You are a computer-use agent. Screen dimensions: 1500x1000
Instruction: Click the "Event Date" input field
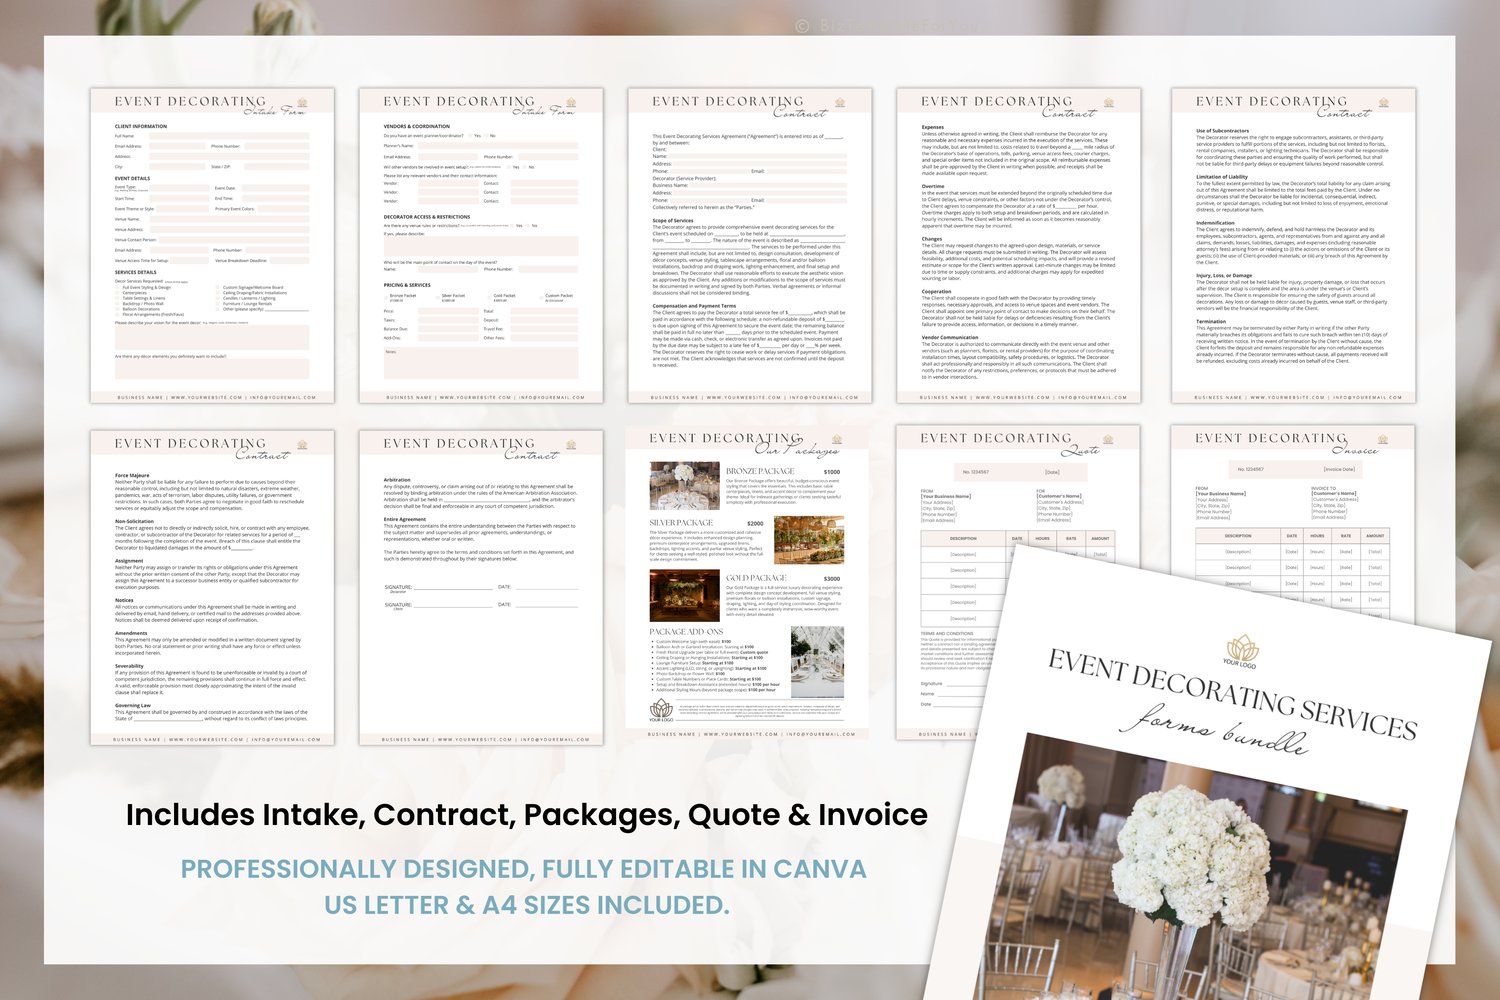tap(274, 188)
